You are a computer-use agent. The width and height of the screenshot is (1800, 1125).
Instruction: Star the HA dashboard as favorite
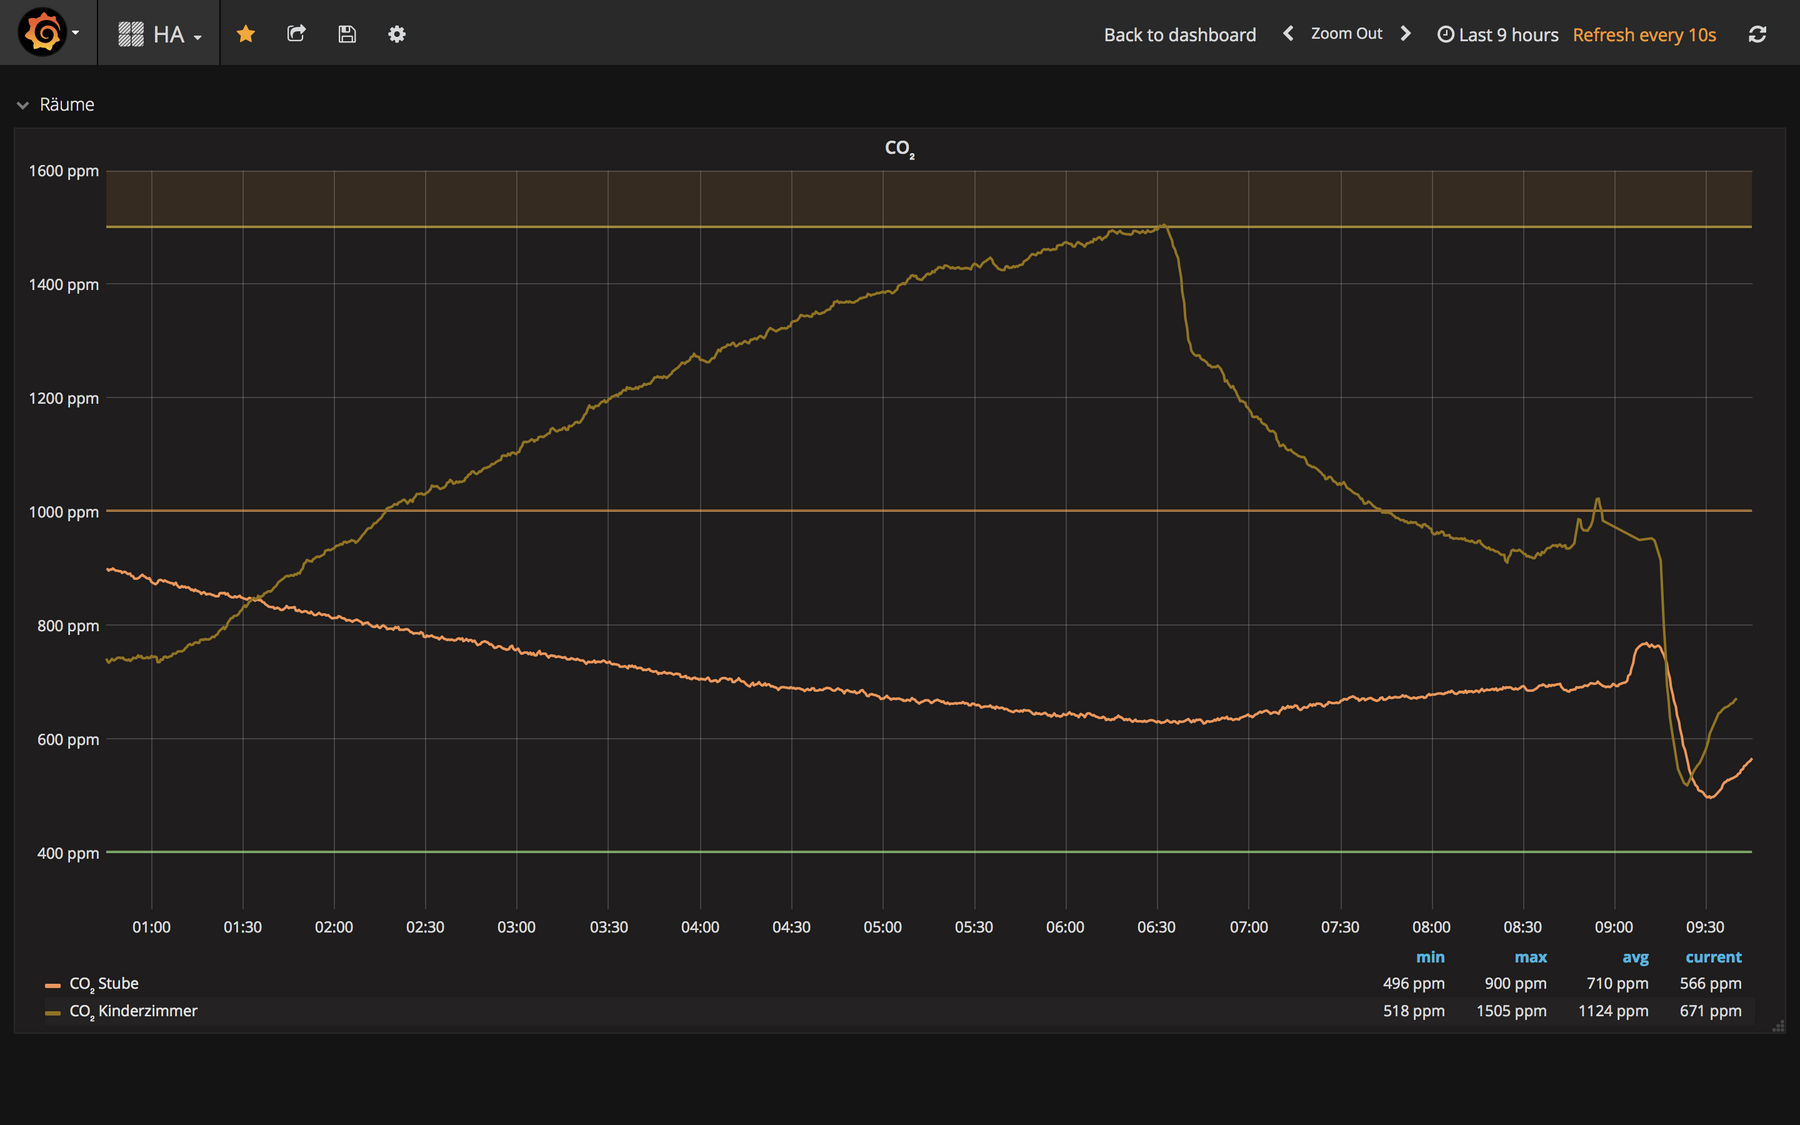246,34
